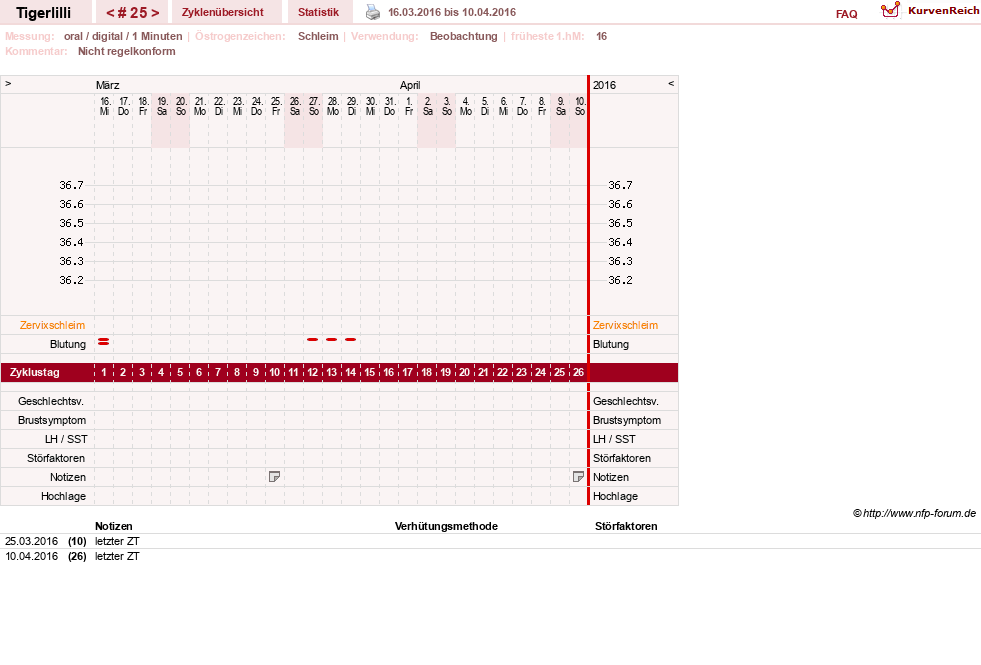Click the Zyklustag row label
The height and width of the screenshot is (665, 981).
coord(35,372)
